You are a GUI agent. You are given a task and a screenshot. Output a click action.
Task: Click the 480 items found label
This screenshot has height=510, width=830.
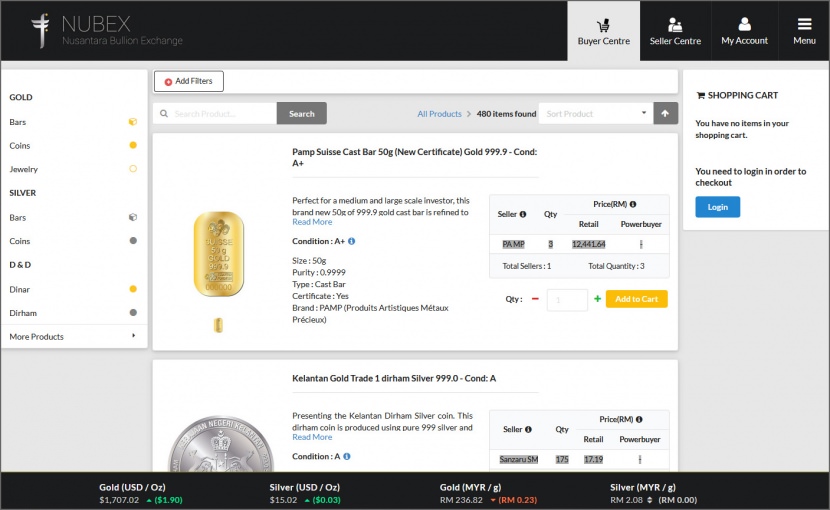tap(506, 114)
